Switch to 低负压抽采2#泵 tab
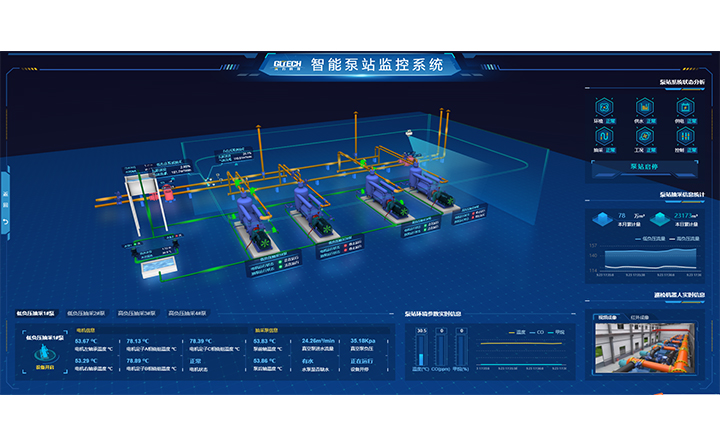 (88, 313)
